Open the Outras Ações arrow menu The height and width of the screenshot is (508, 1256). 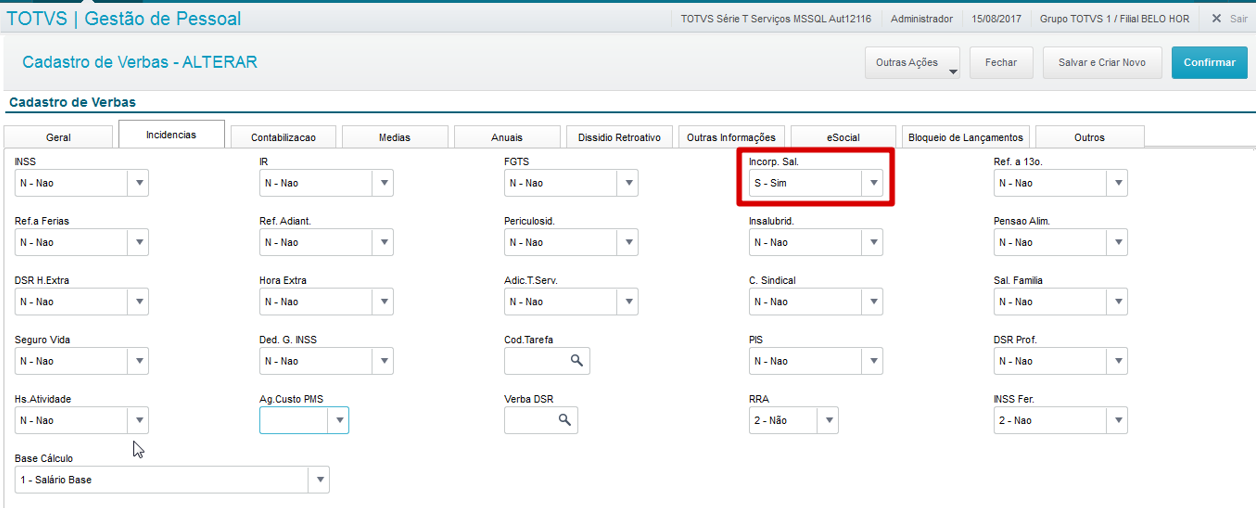coord(953,71)
